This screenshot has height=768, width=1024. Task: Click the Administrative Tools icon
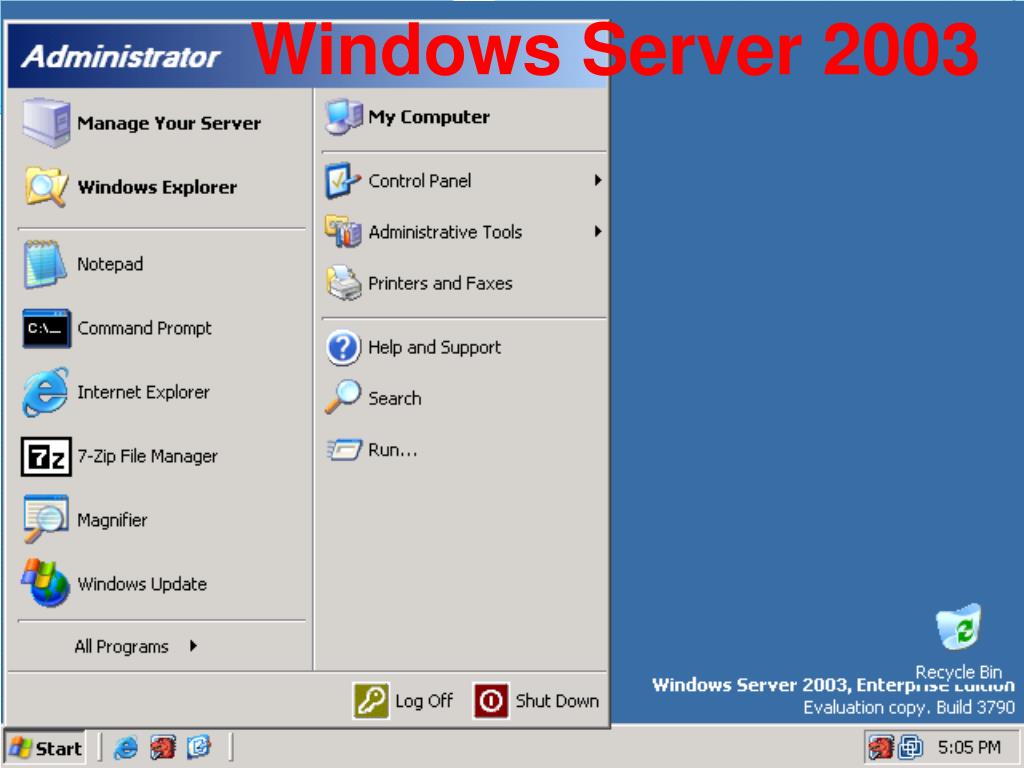point(343,232)
